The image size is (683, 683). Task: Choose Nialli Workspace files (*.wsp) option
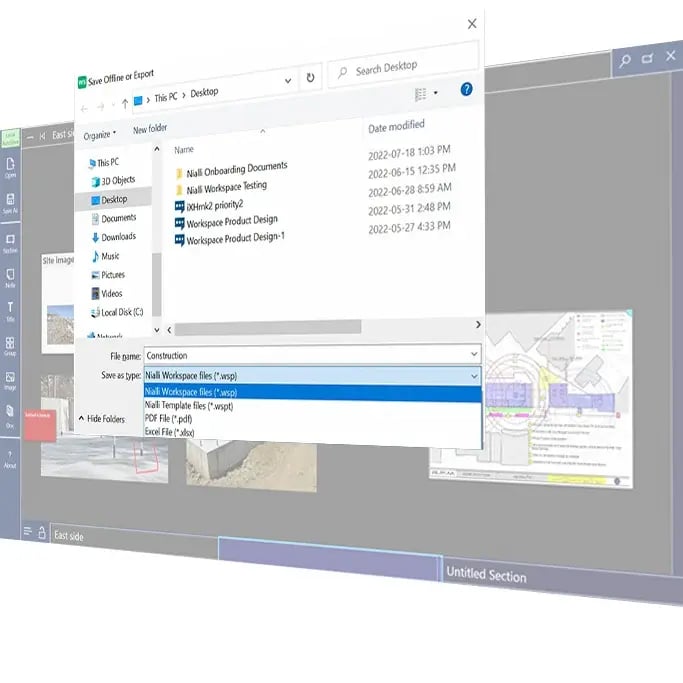pos(312,392)
